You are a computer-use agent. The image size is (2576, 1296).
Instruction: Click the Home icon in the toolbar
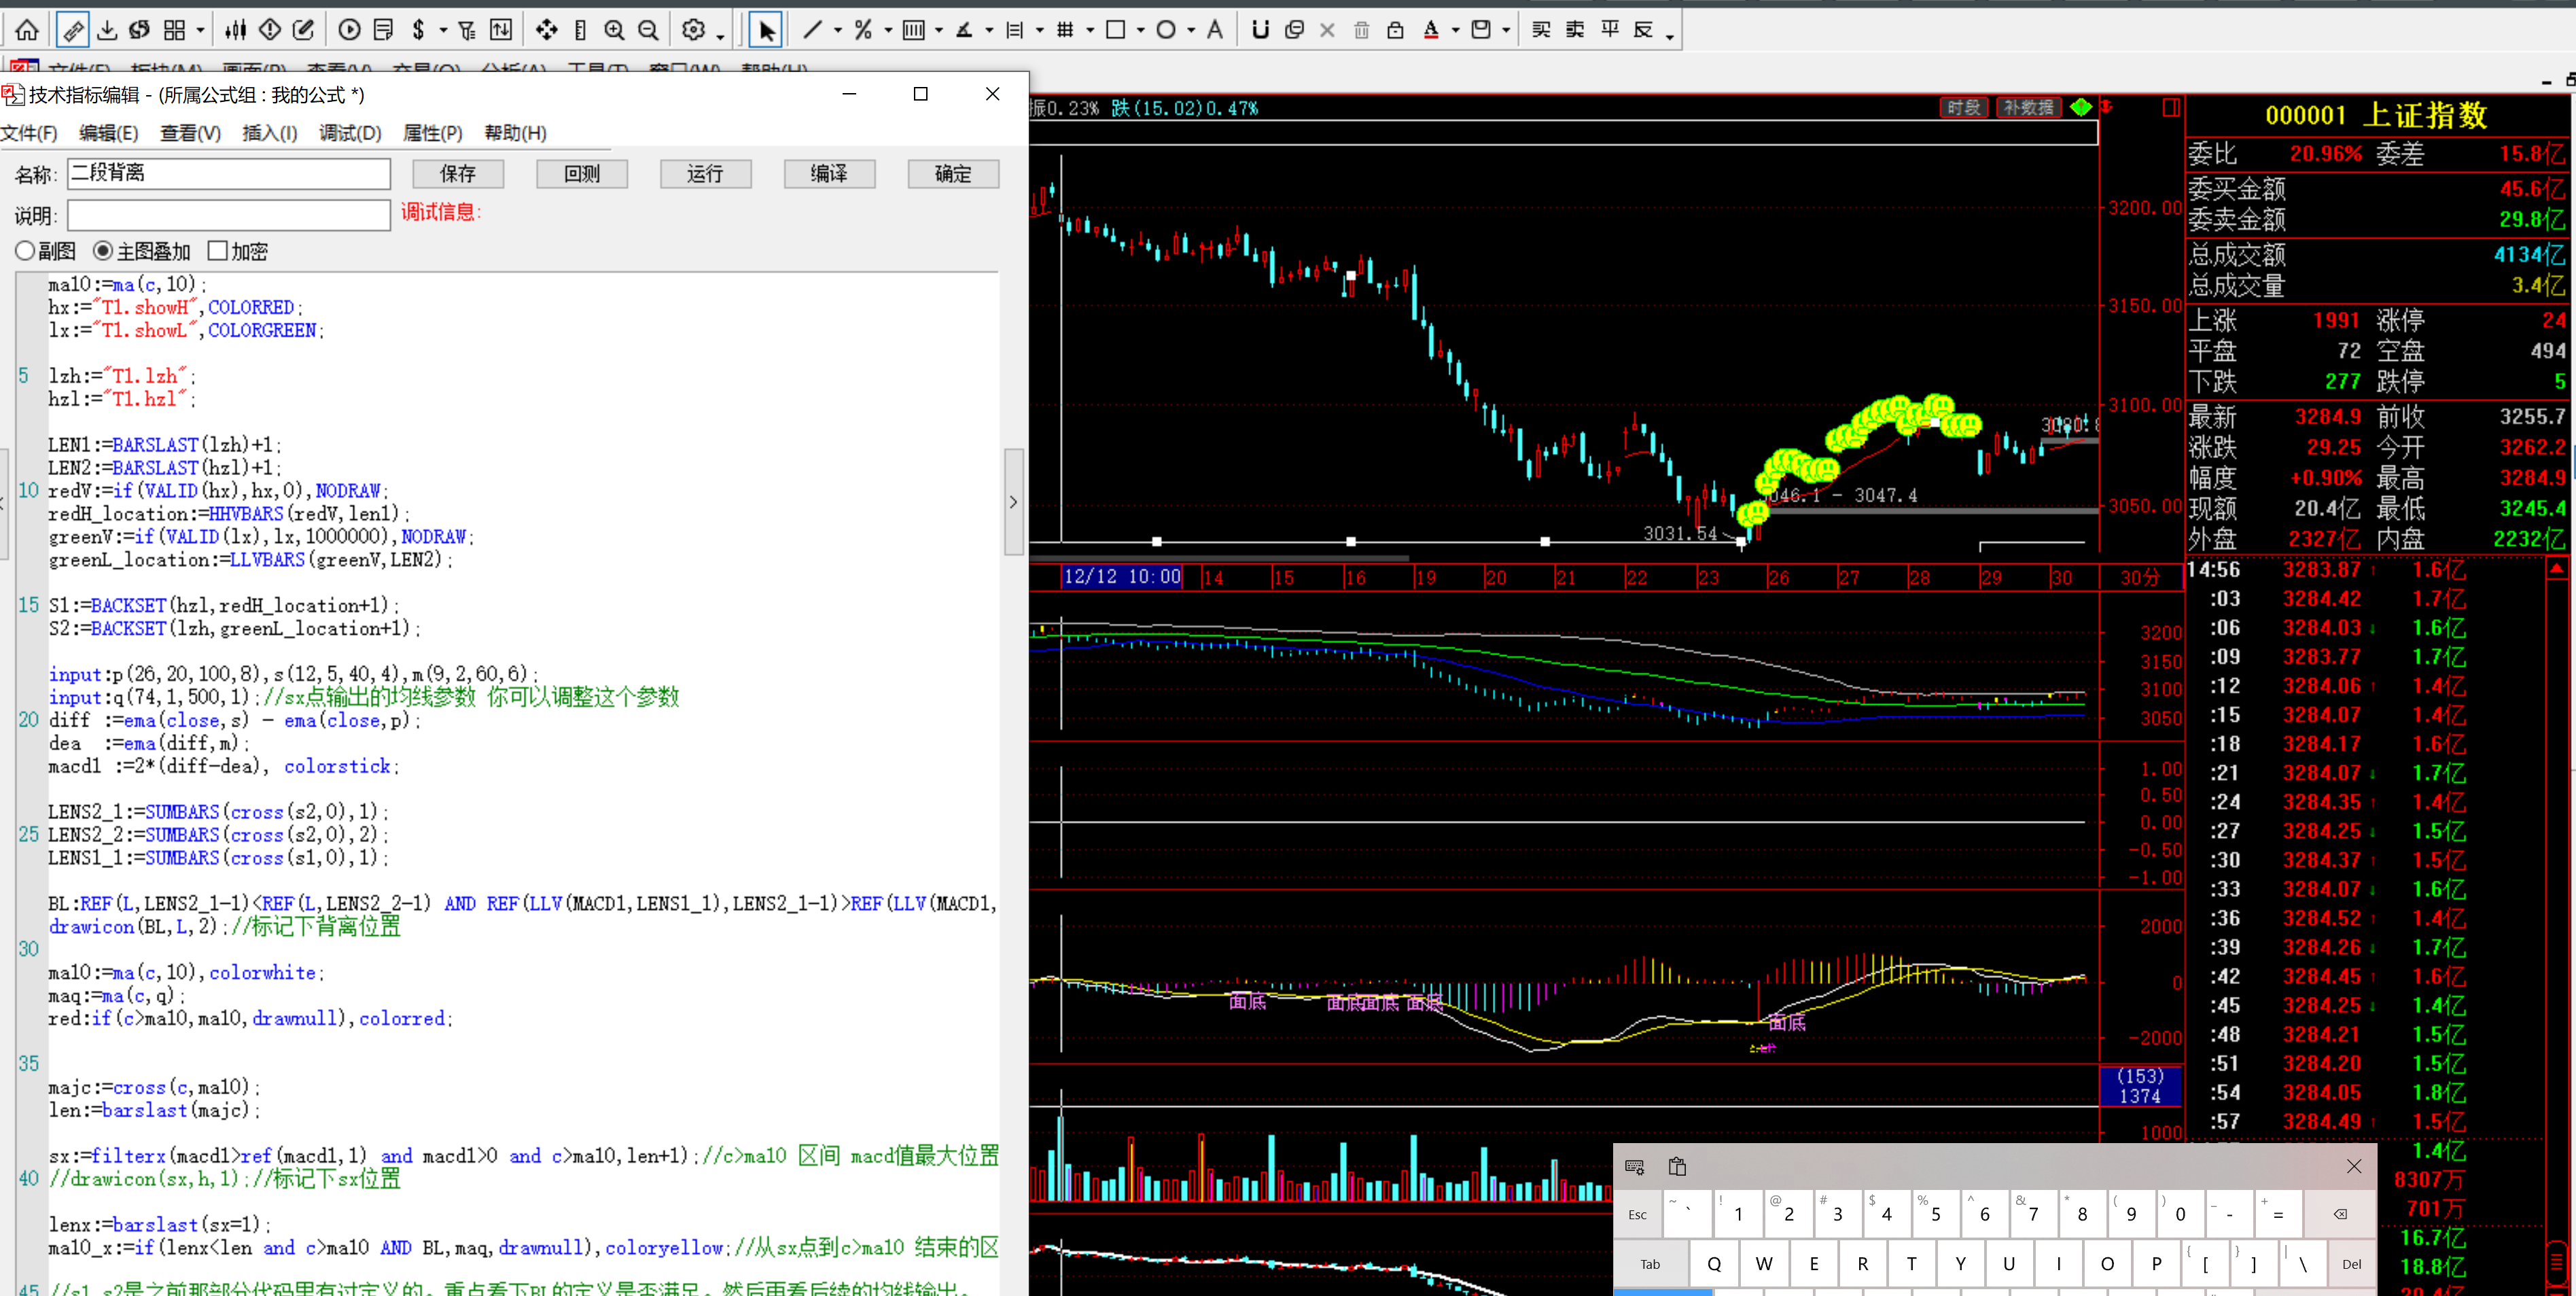coord(27,30)
